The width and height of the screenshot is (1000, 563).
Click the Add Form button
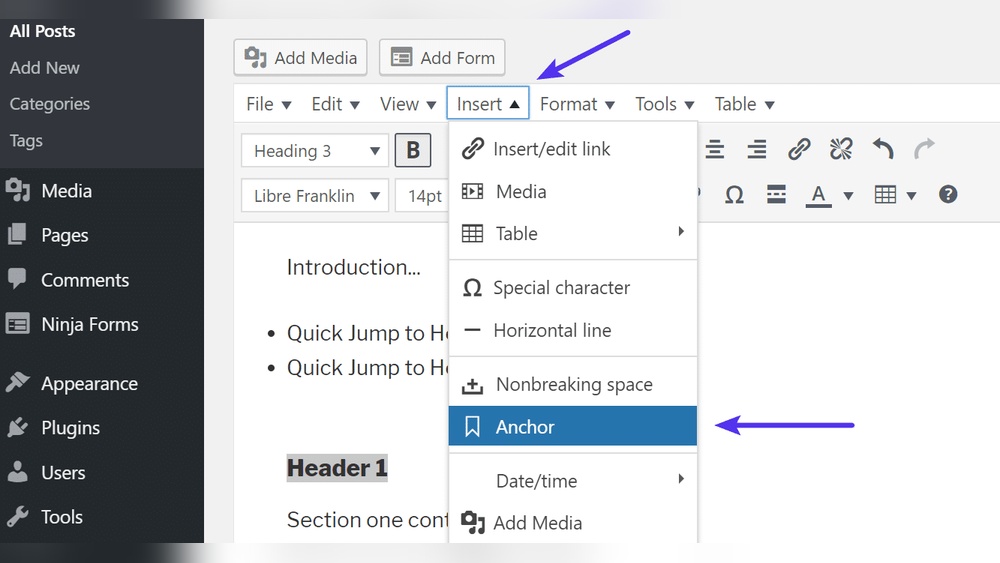coord(442,57)
